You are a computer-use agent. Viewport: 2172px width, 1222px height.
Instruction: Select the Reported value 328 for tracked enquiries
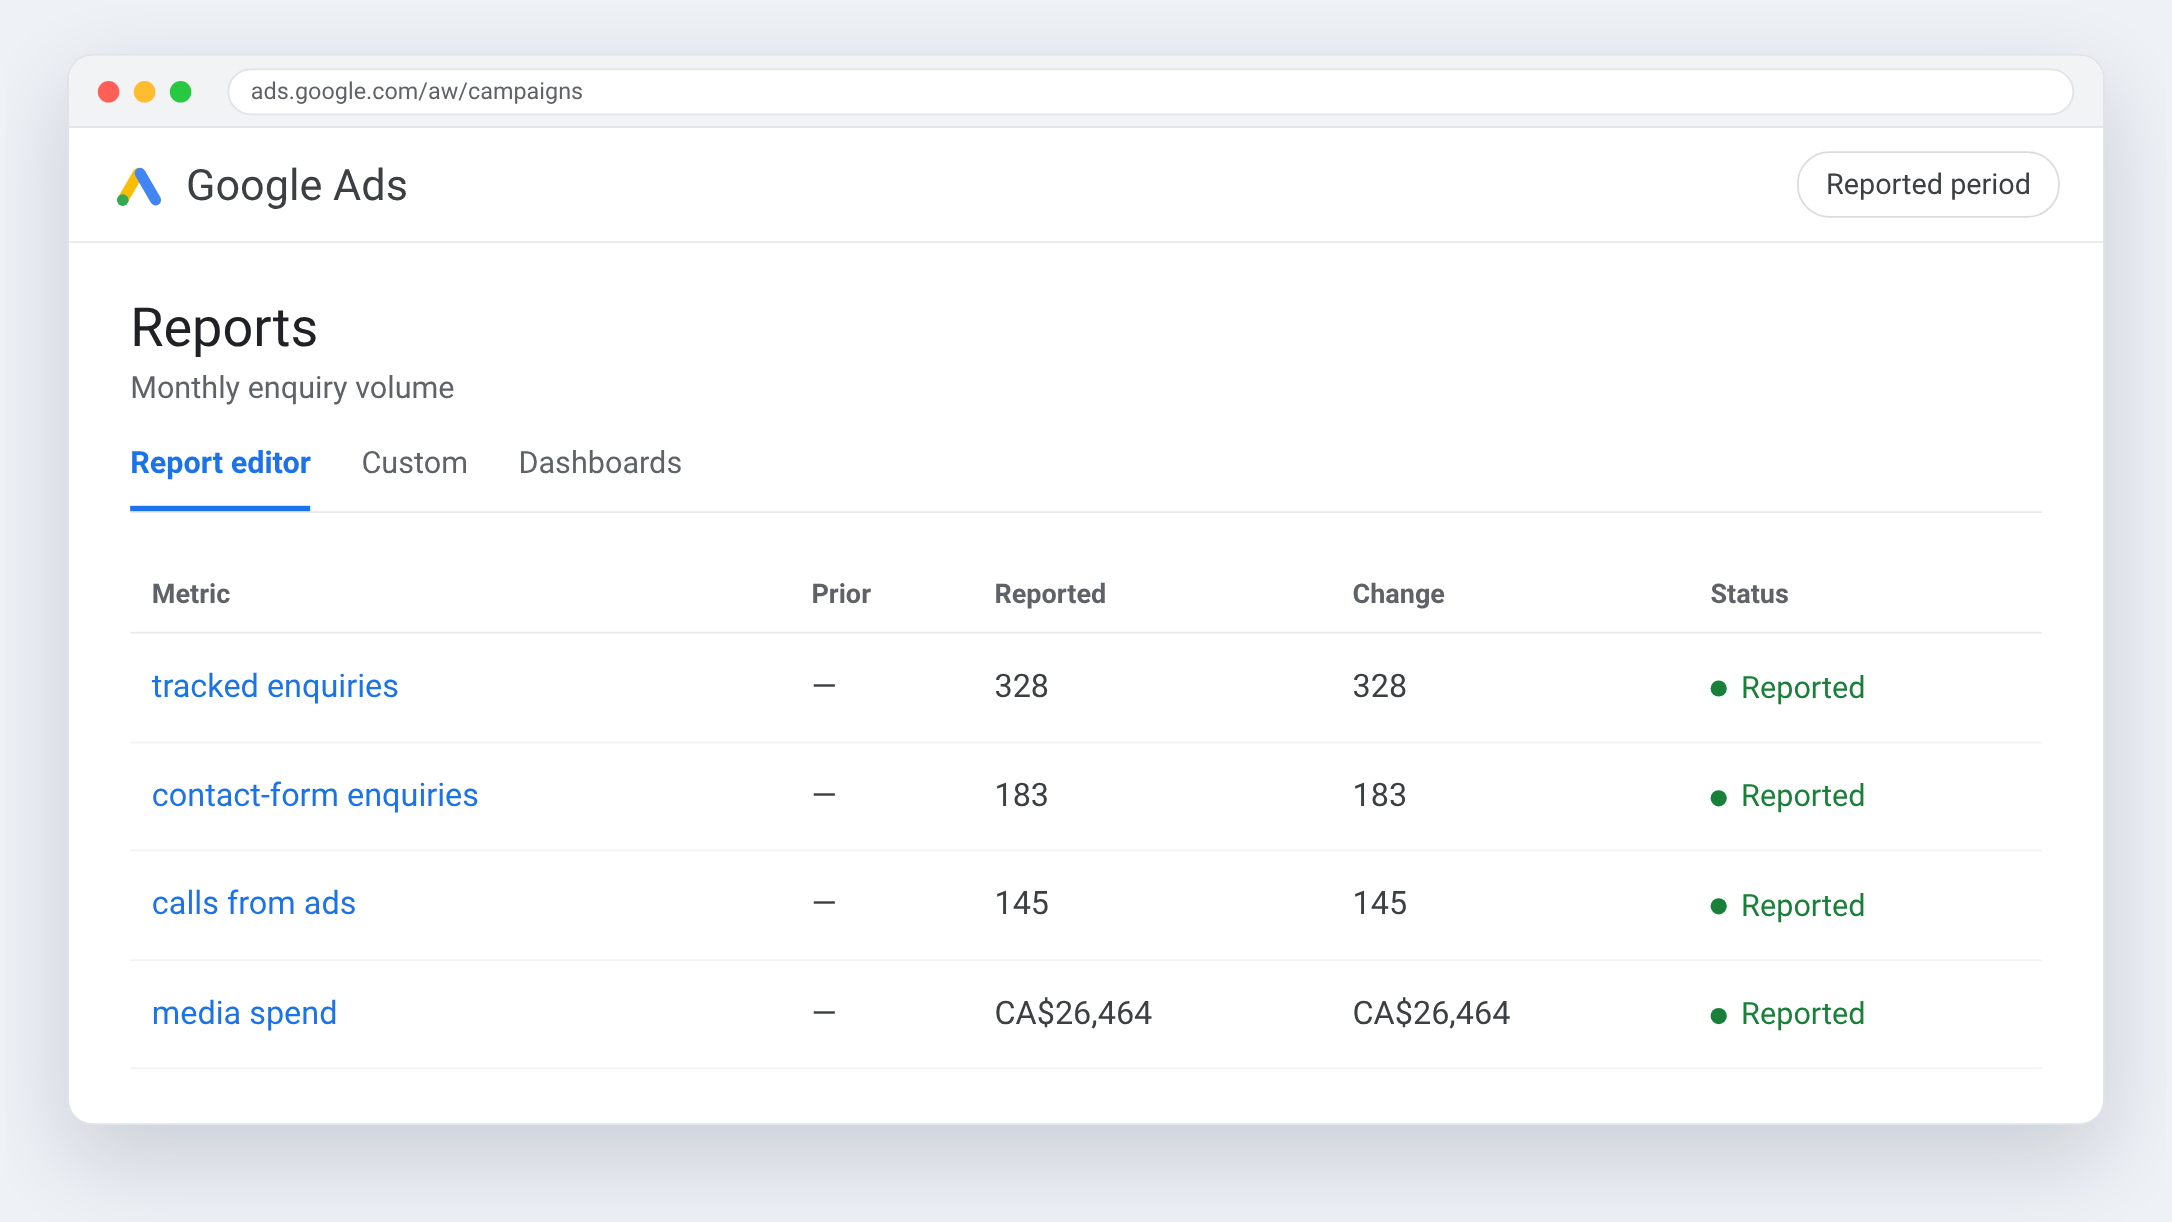(1021, 686)
